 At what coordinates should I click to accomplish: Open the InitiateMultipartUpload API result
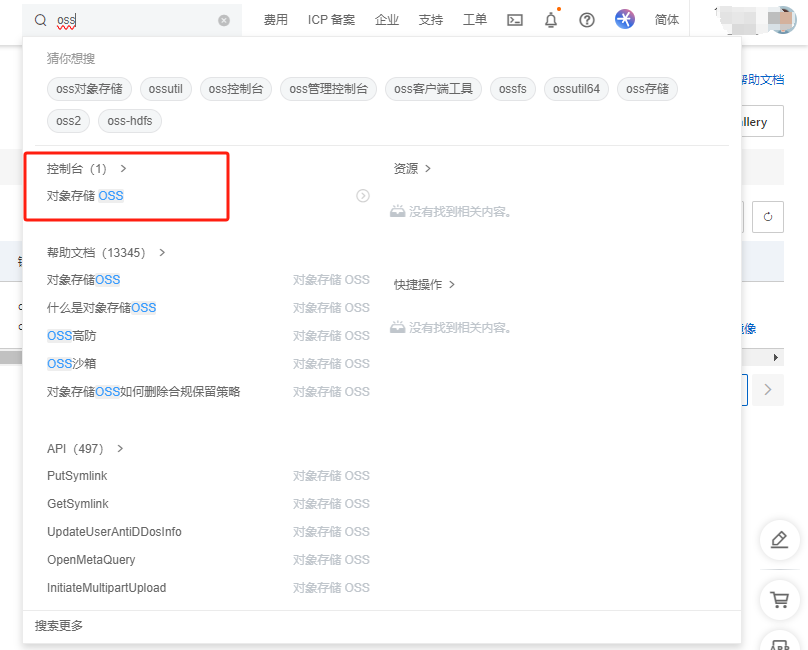pos(107,588)
